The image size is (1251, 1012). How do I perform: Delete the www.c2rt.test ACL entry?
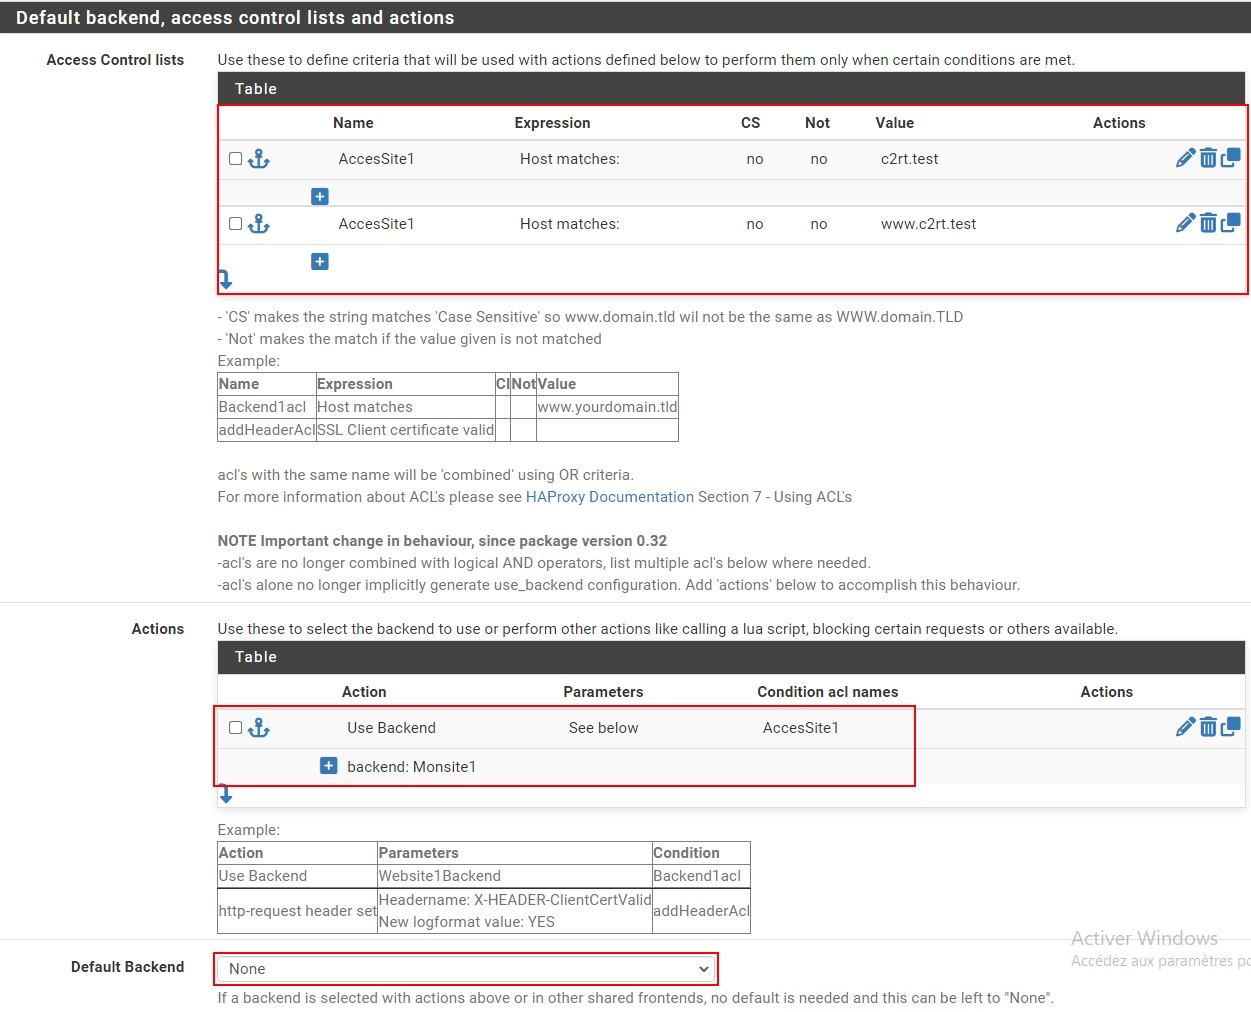pyautogui.click(x=1208, y=223)
